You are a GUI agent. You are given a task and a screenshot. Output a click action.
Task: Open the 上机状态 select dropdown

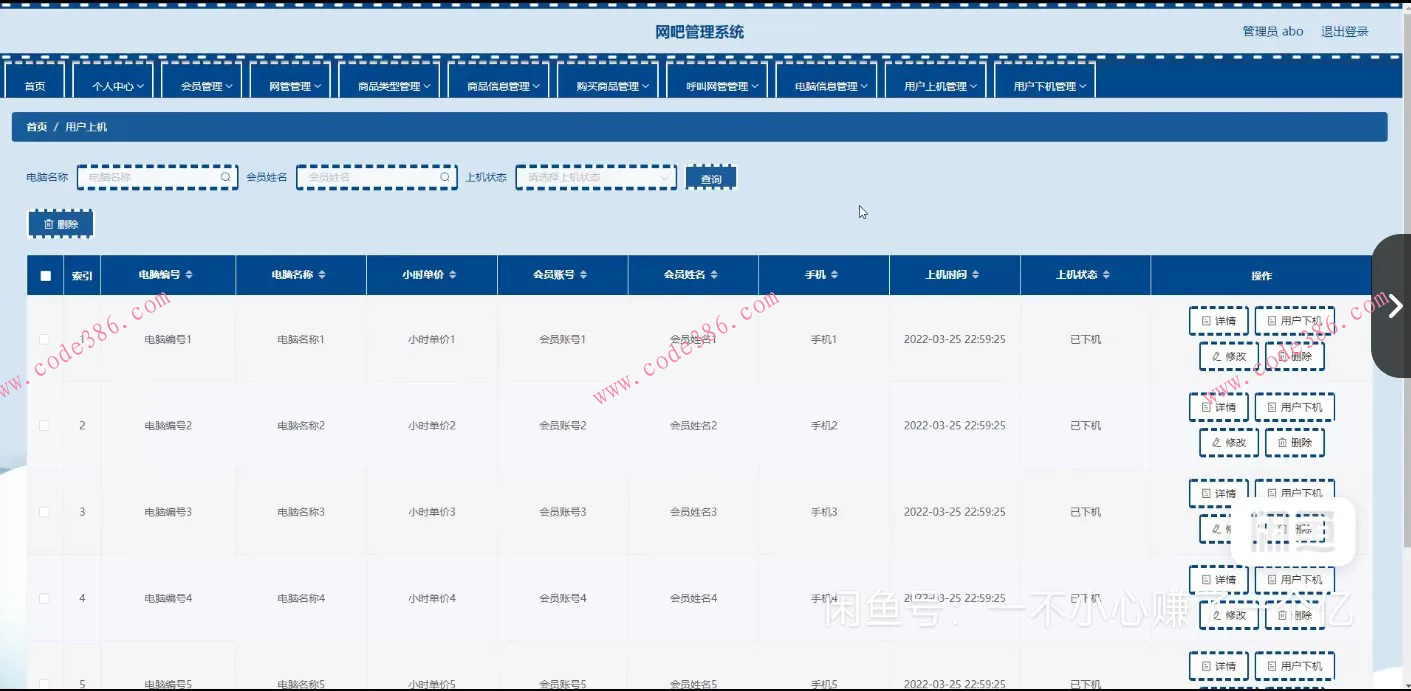596,177
